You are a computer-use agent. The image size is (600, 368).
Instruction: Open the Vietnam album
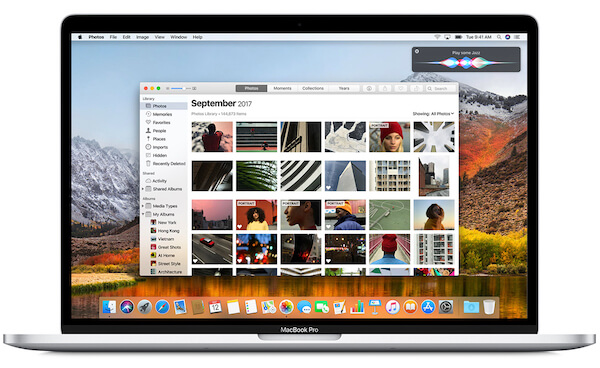pyautogui.click(x=163, y=239)
